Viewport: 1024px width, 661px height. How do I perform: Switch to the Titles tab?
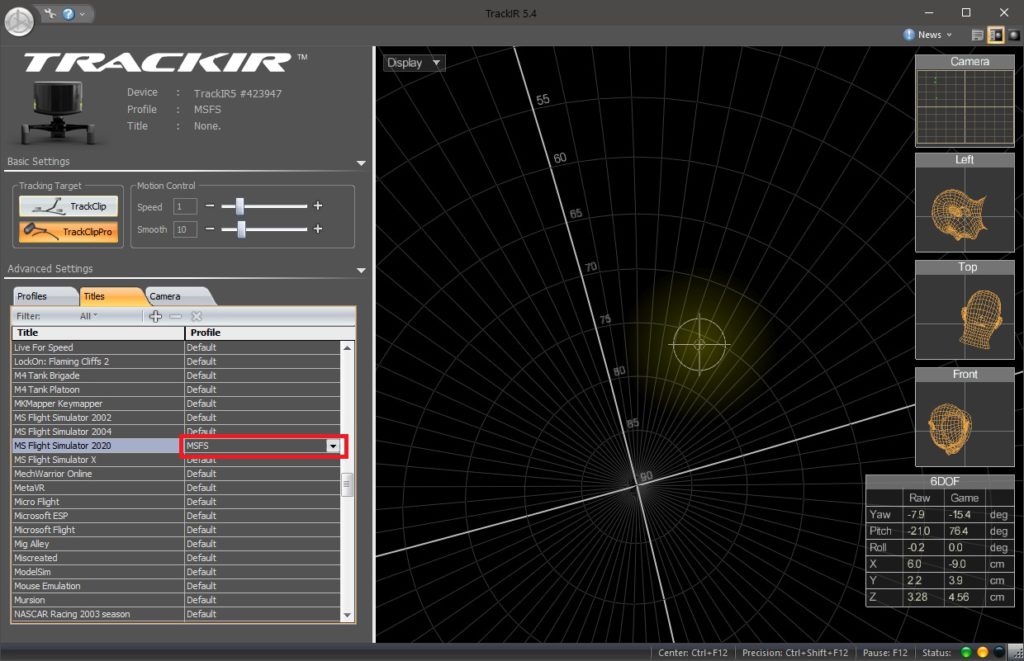[x=110, y=297]
